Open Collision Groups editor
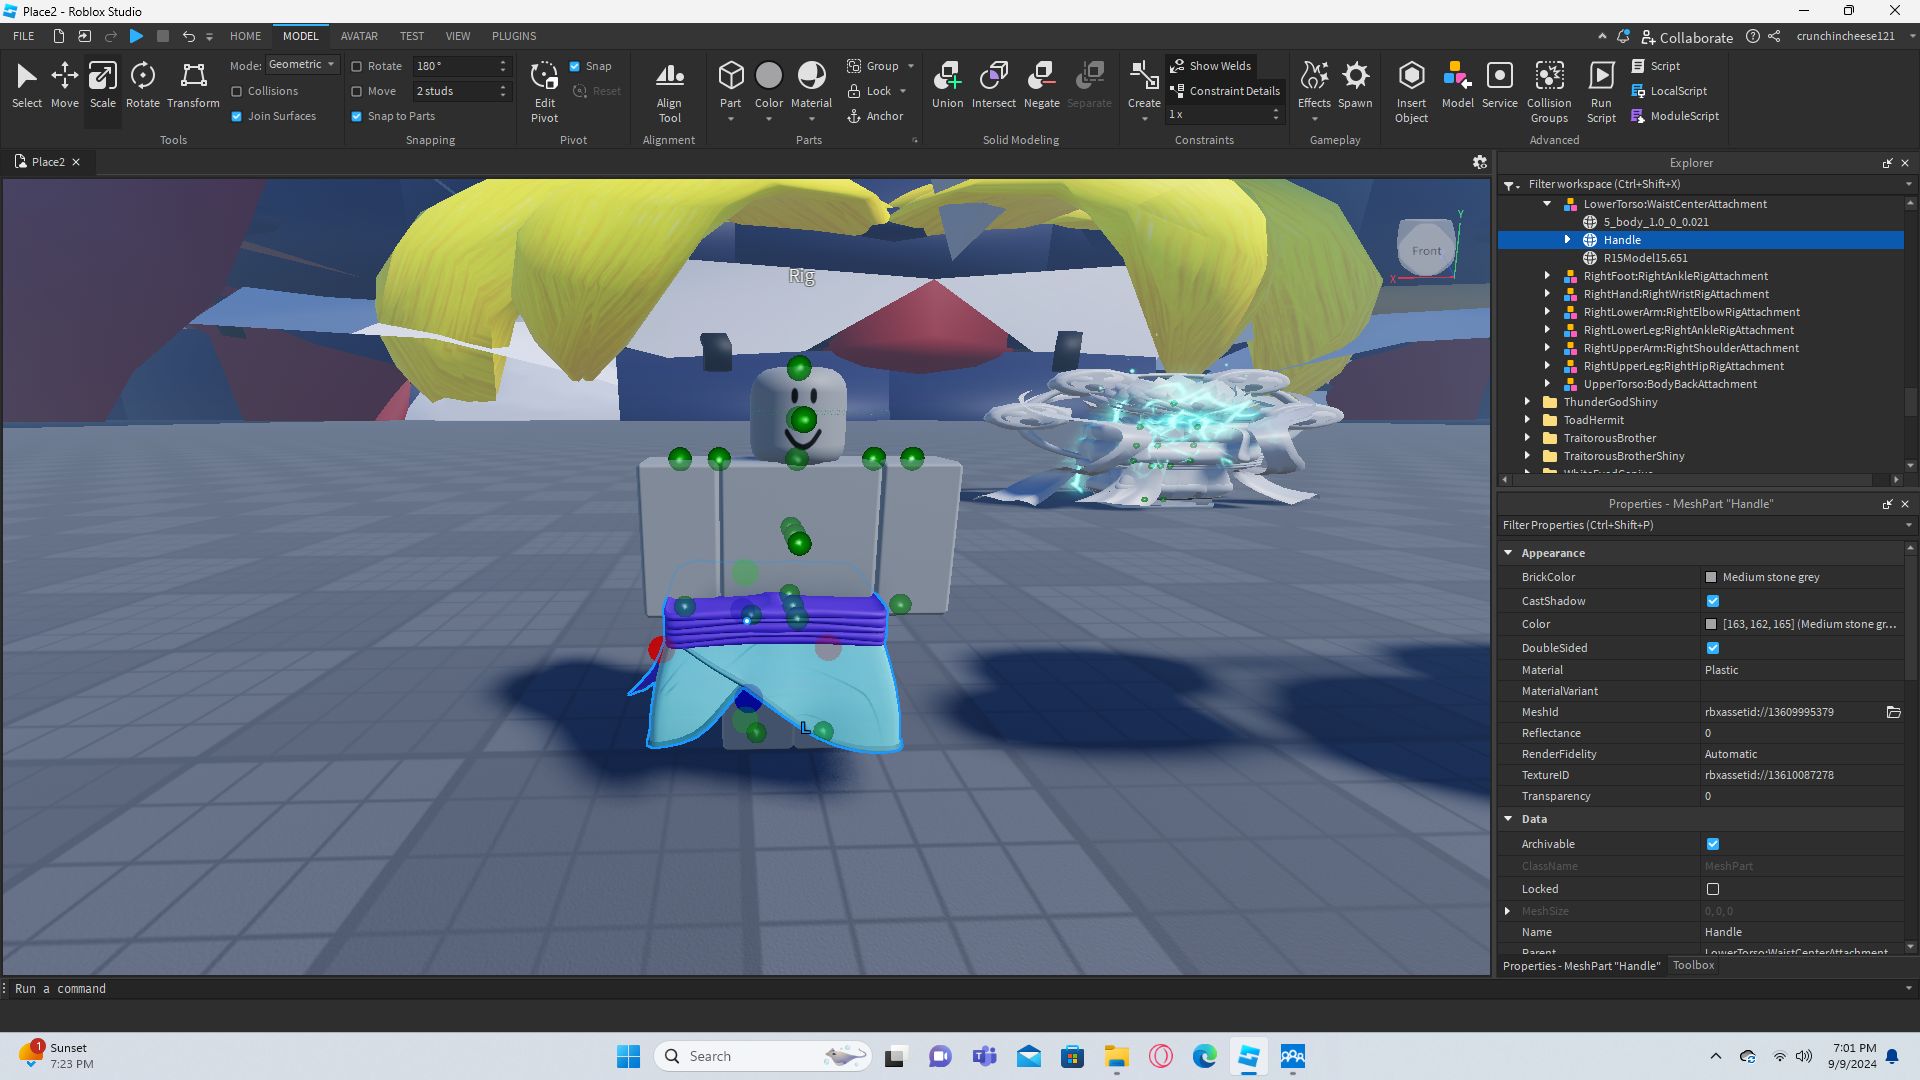Image resolution: width=1920 pixels, height=1080 pixels. pyautogui.click(x=1549, y=90)
